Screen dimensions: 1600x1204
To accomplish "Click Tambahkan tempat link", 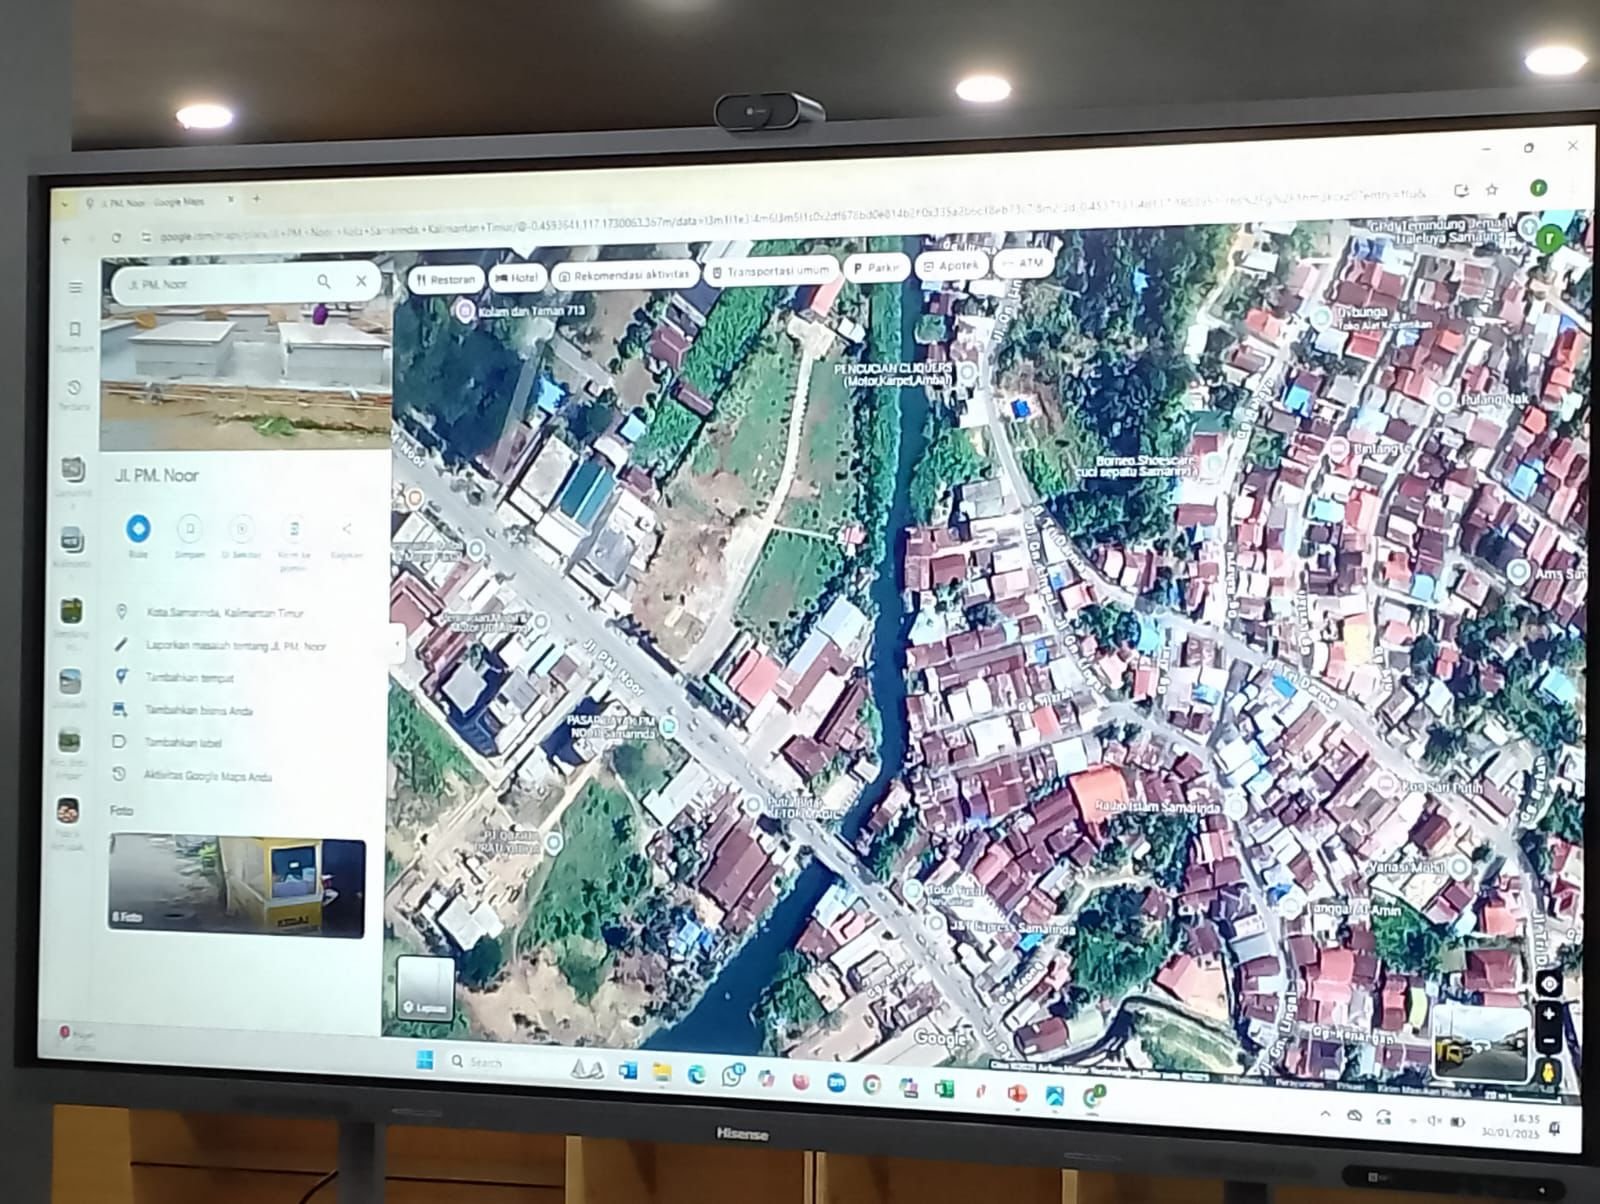I will tap(189, 678).
